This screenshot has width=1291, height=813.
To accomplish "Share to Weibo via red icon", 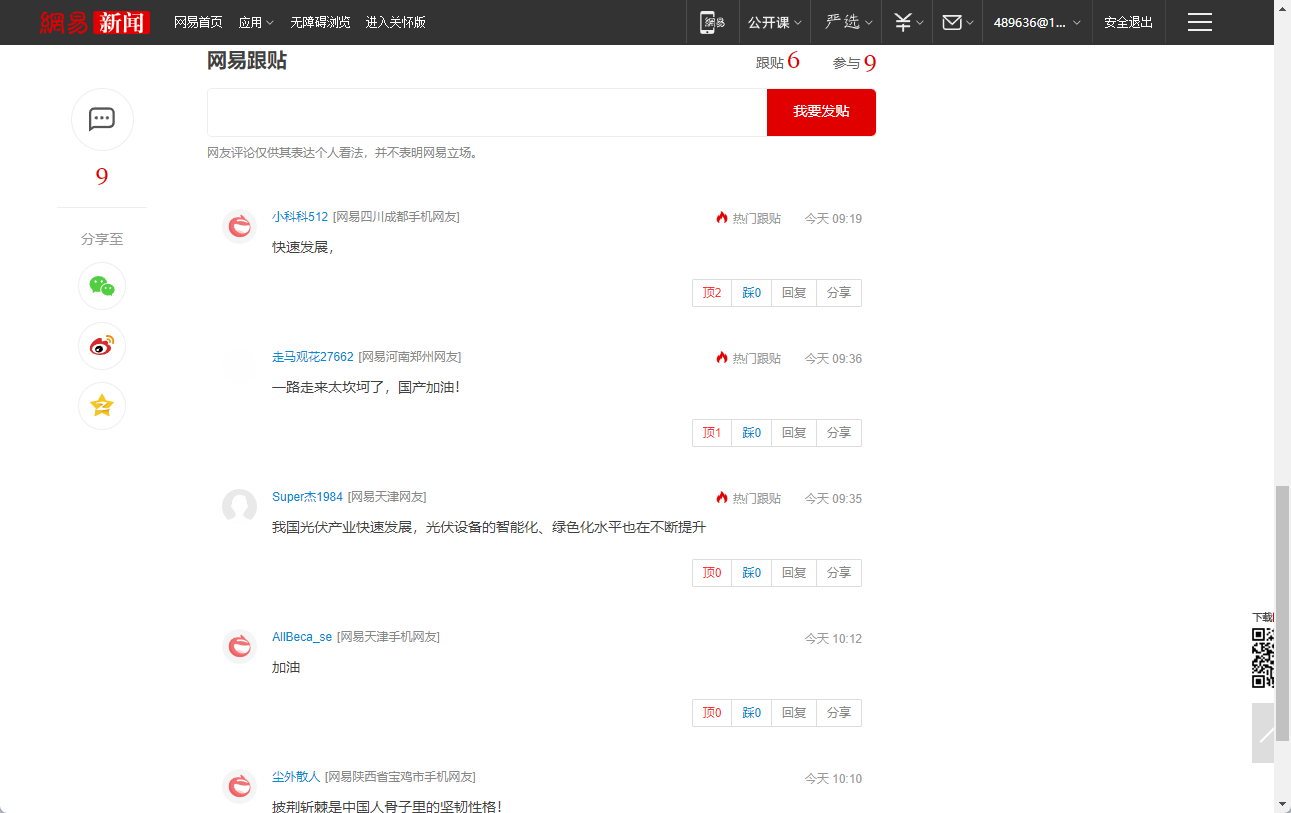I will coord(102,346).
